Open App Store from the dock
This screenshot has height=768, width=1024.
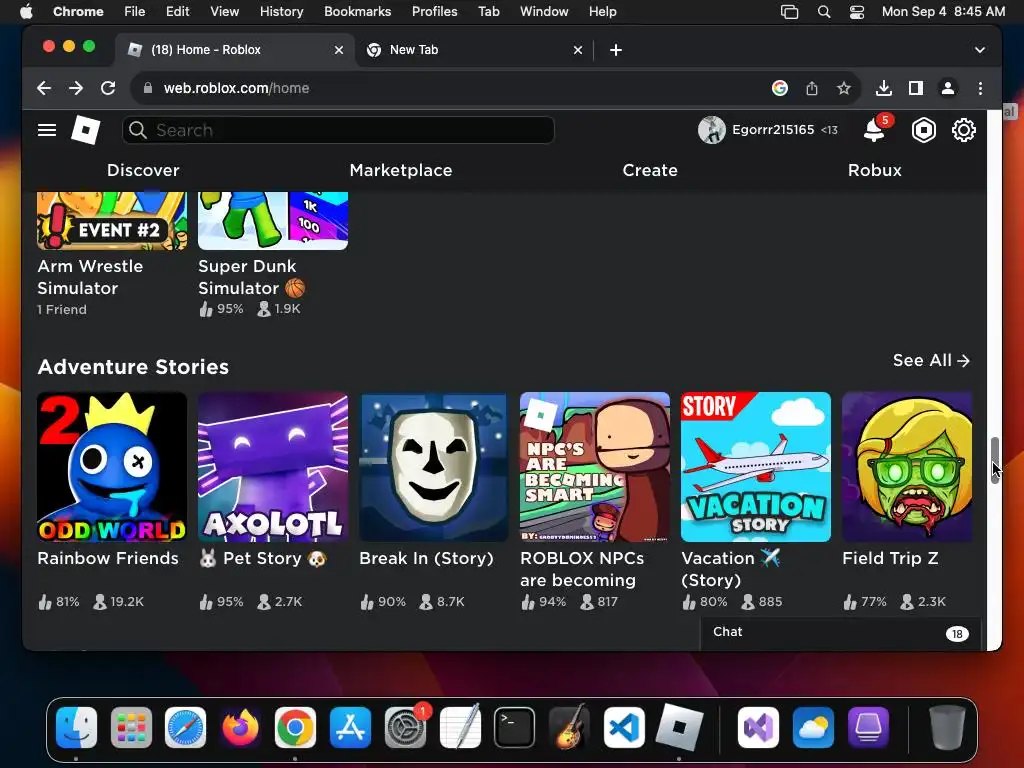(x=350, y=728)
